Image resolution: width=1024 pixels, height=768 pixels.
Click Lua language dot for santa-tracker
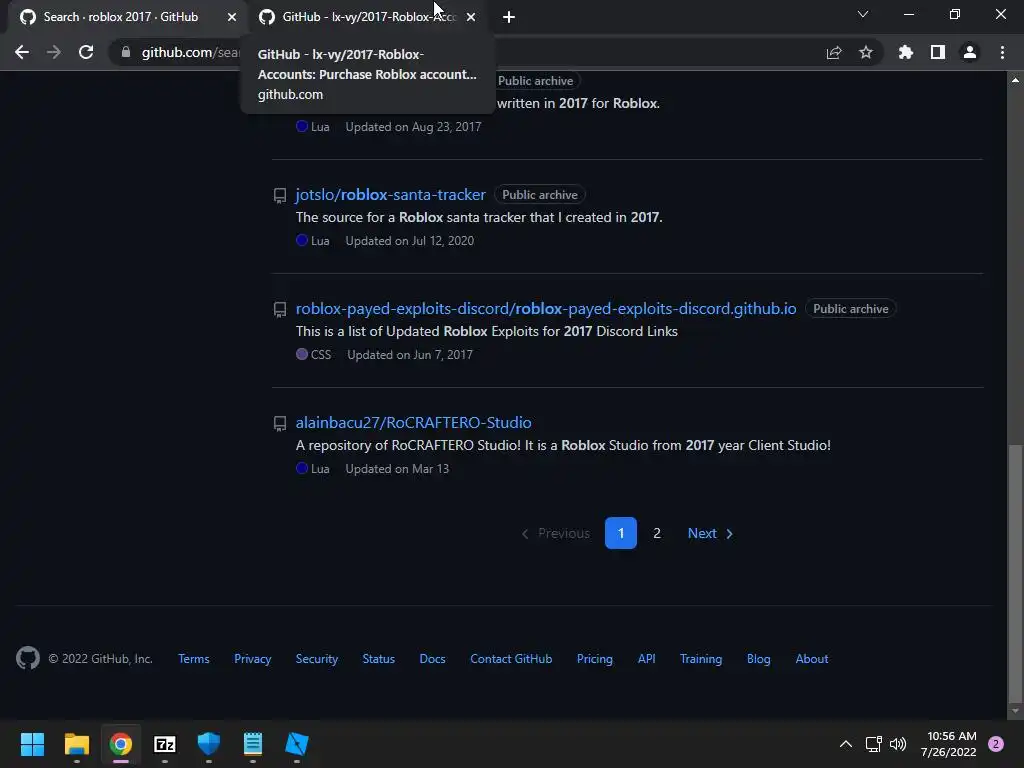[302, 240]
